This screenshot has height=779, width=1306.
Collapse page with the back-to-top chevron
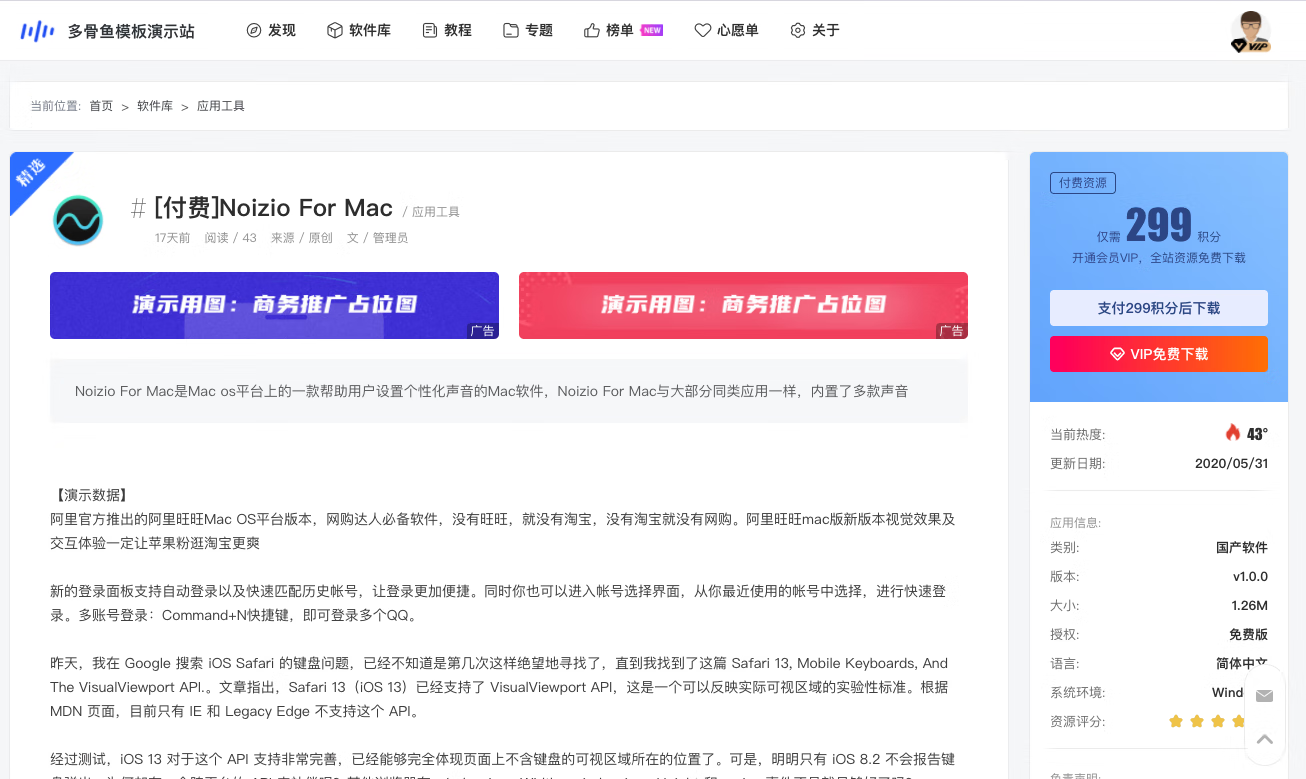coord(1264,740)
